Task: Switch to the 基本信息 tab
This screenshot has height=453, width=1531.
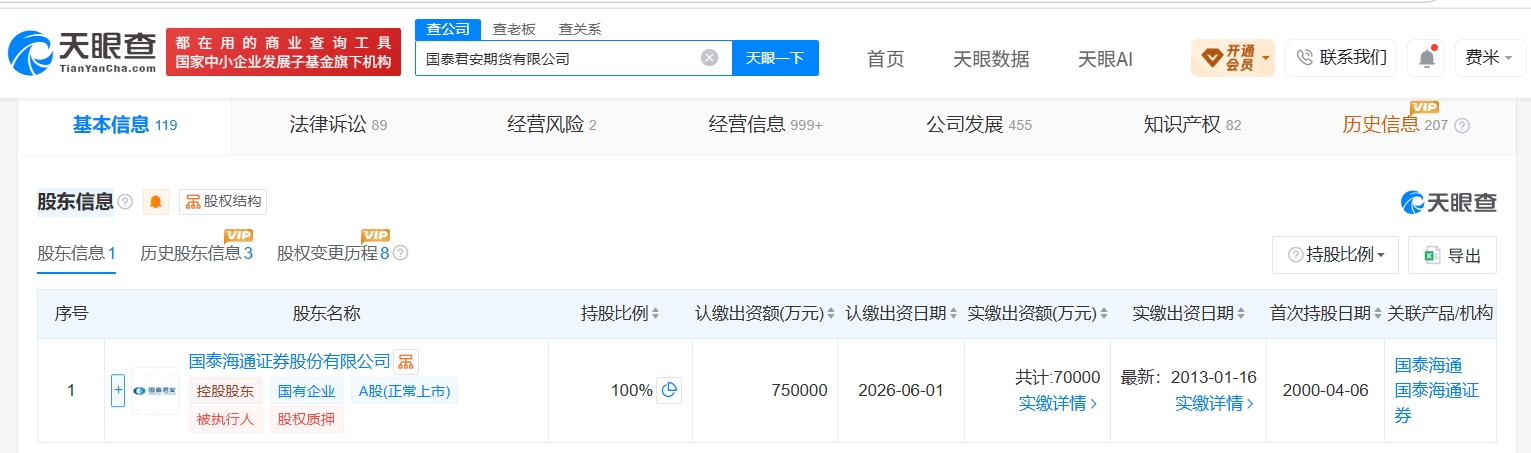Action: pyautogui.click(x=124, y=125)
